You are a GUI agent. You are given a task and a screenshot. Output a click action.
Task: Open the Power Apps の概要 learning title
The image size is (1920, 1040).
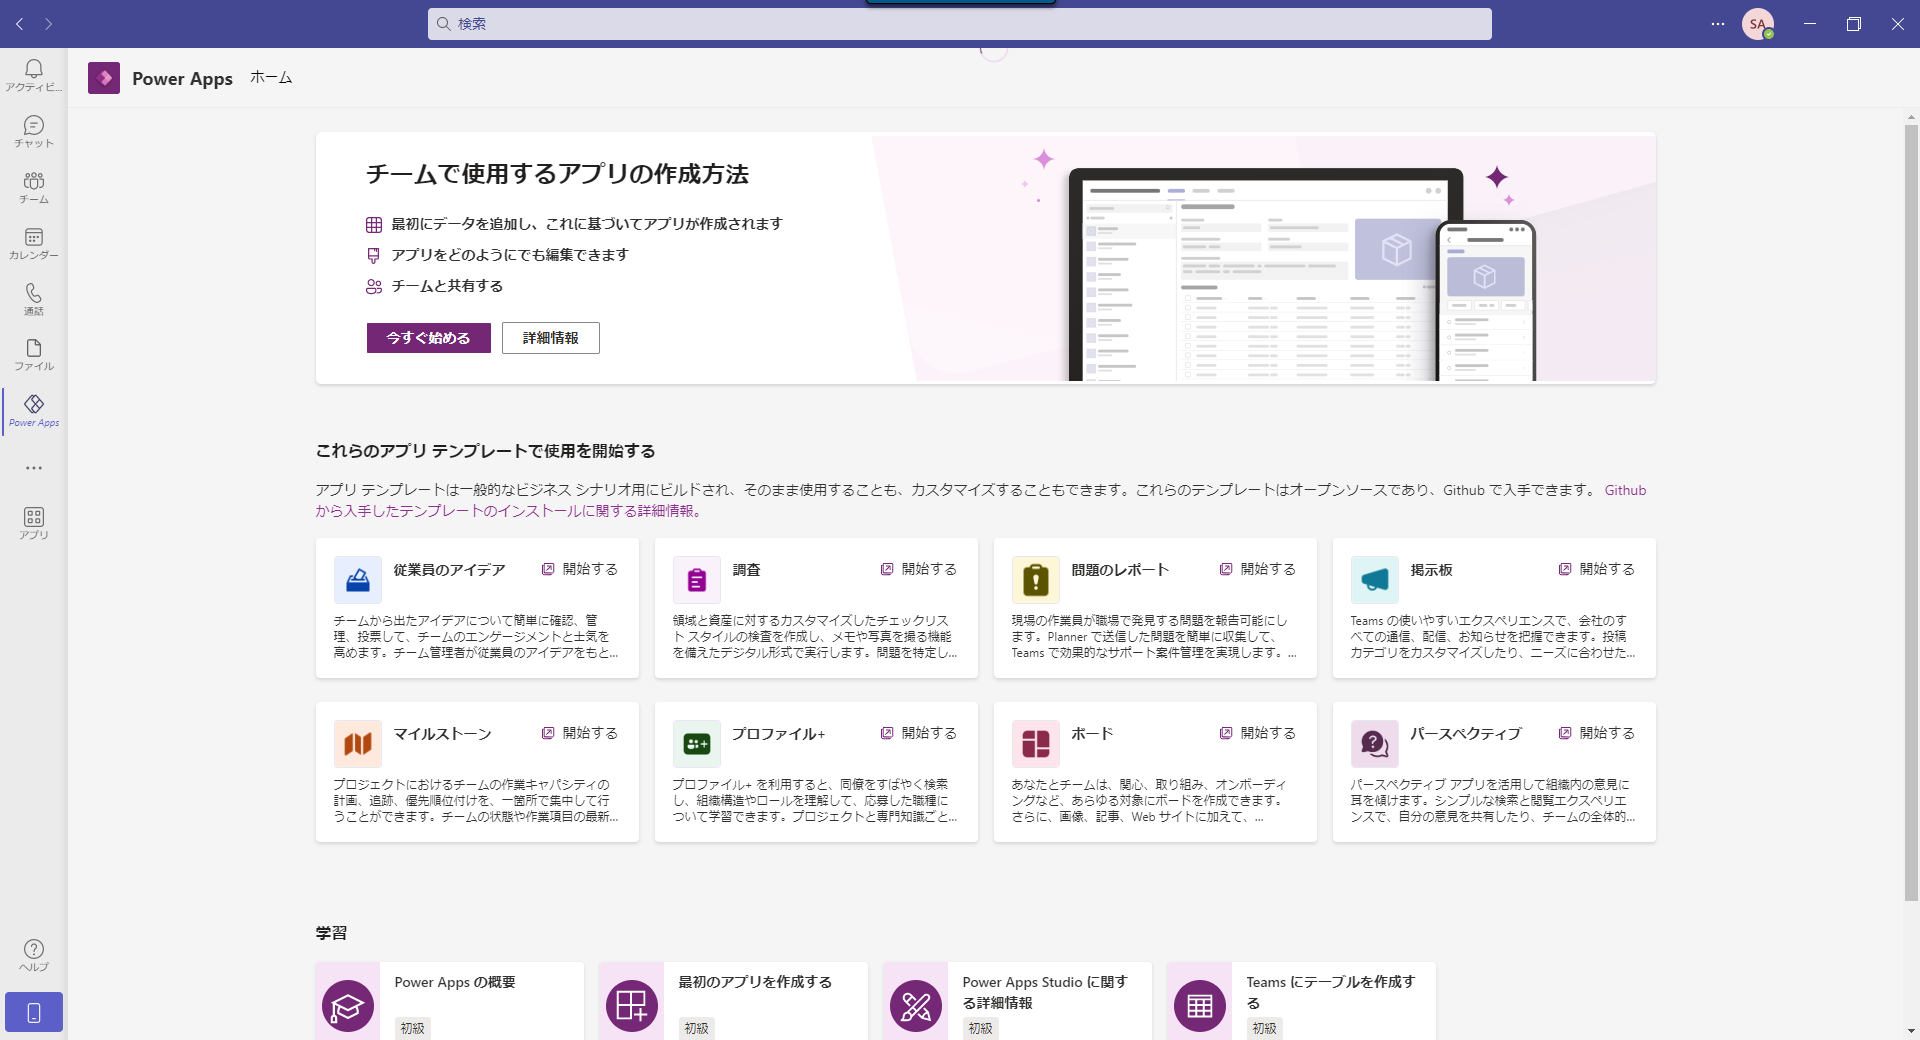[x=455, y=982]
